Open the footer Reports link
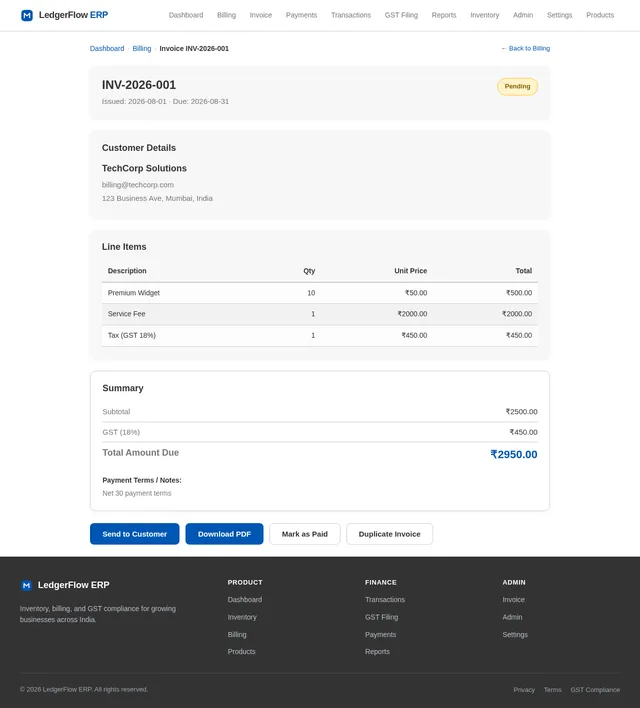The width and height of the screenshot is (640, 708). tap(377, 652)
